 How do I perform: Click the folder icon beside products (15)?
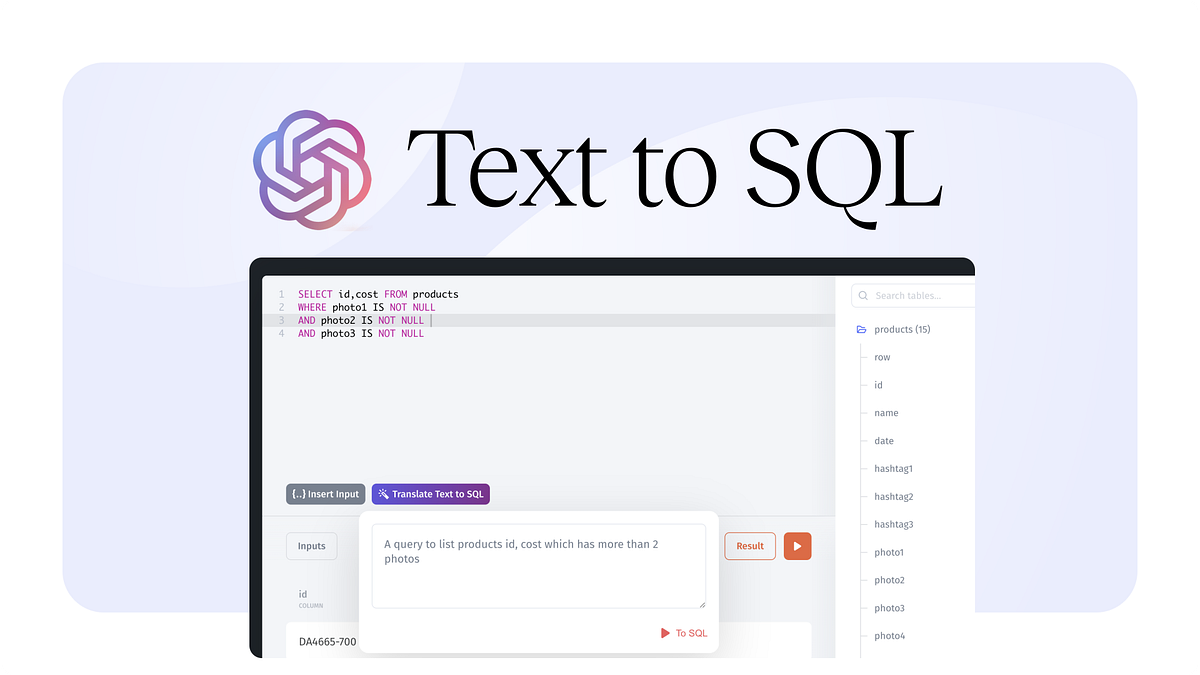[x=861, y=328]
